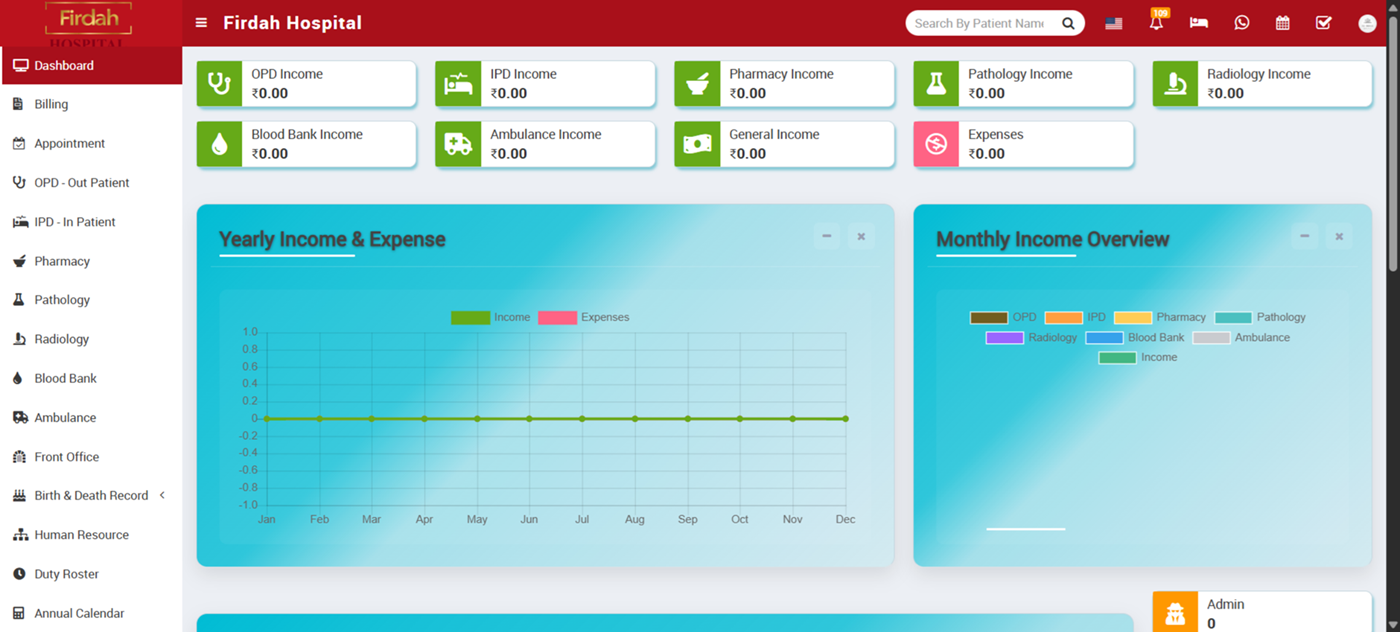This screenshot has height=632, width=1400.
Task: Open the WhatsApp chat icon
Action: (x=1241, y=23)
